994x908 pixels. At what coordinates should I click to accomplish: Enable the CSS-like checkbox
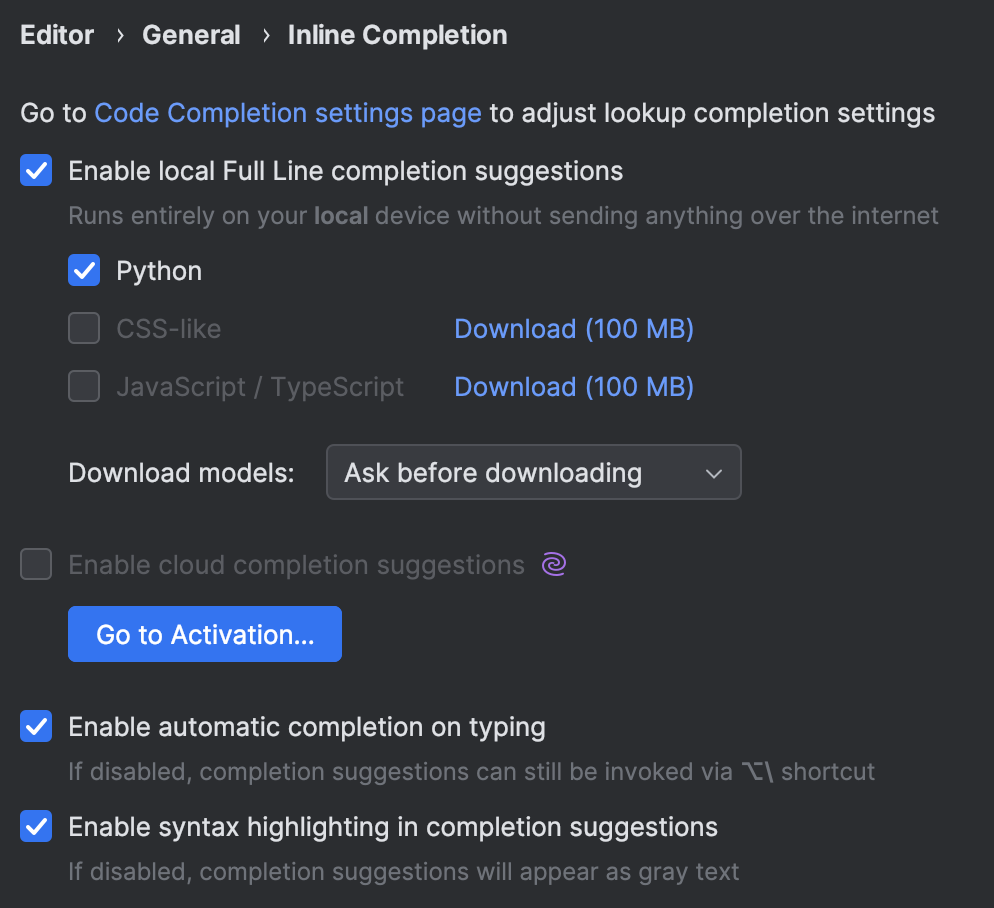click(x=83, y=328)
